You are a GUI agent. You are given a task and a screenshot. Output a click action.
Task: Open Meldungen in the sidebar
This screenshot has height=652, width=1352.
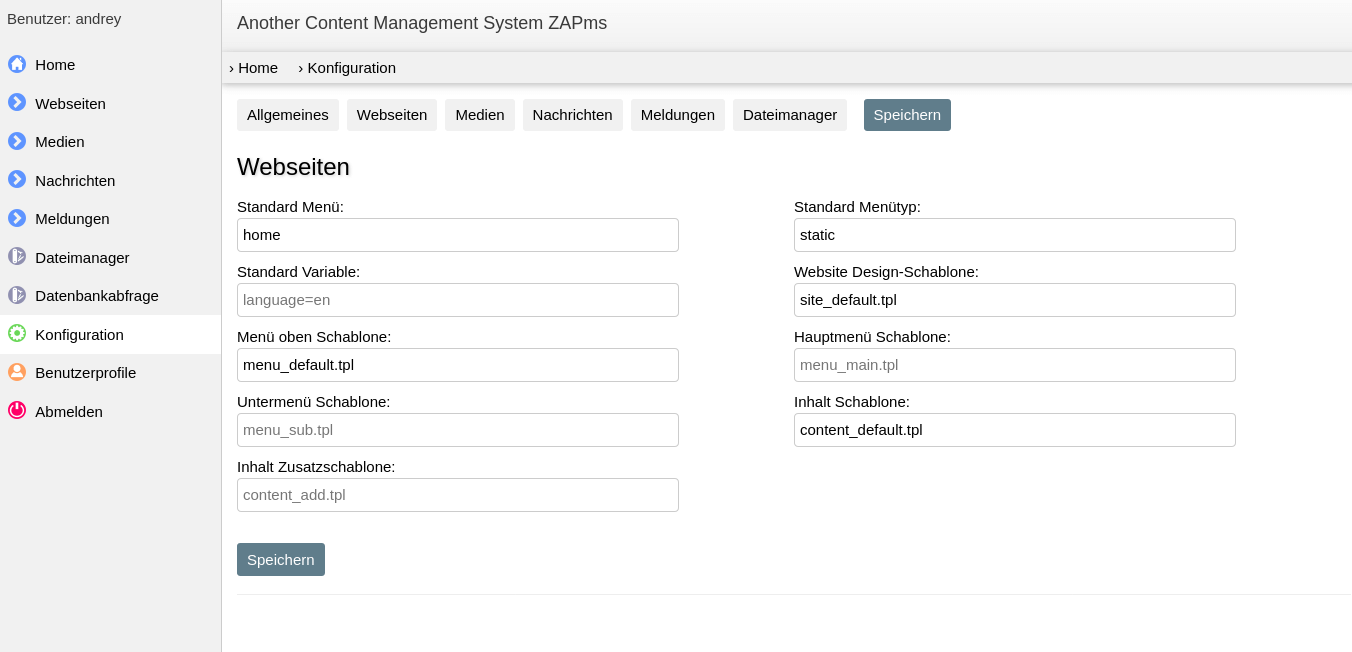(x=110, y=219)
